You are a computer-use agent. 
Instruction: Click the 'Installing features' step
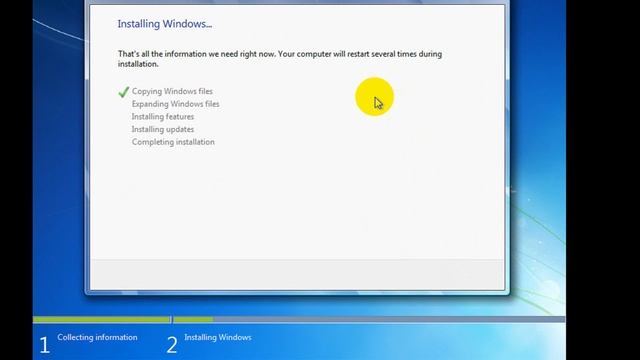162,116
